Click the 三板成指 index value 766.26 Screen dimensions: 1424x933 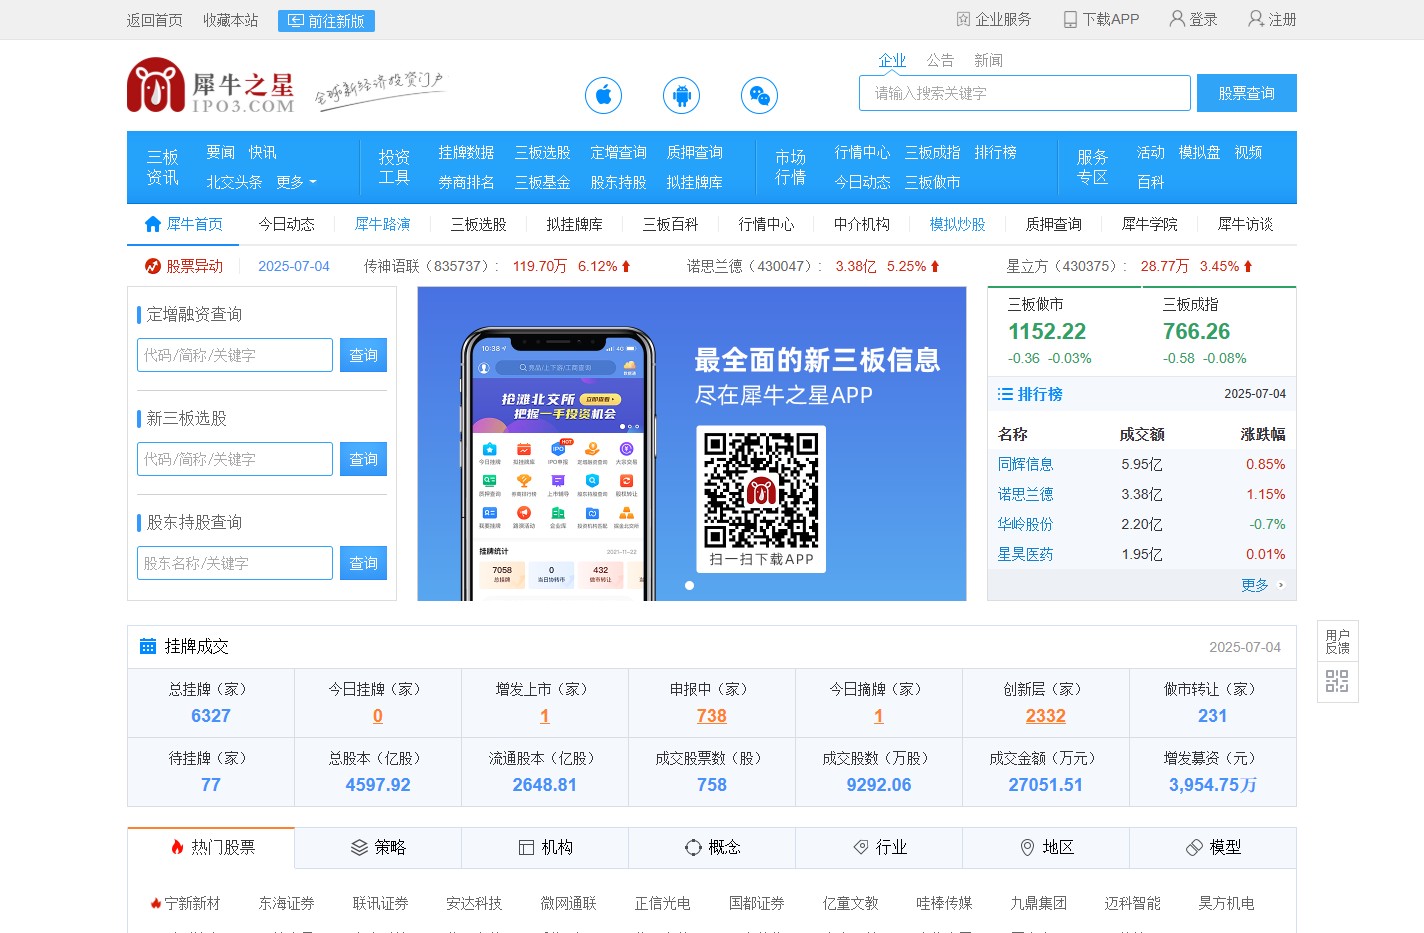[1197, 331]
